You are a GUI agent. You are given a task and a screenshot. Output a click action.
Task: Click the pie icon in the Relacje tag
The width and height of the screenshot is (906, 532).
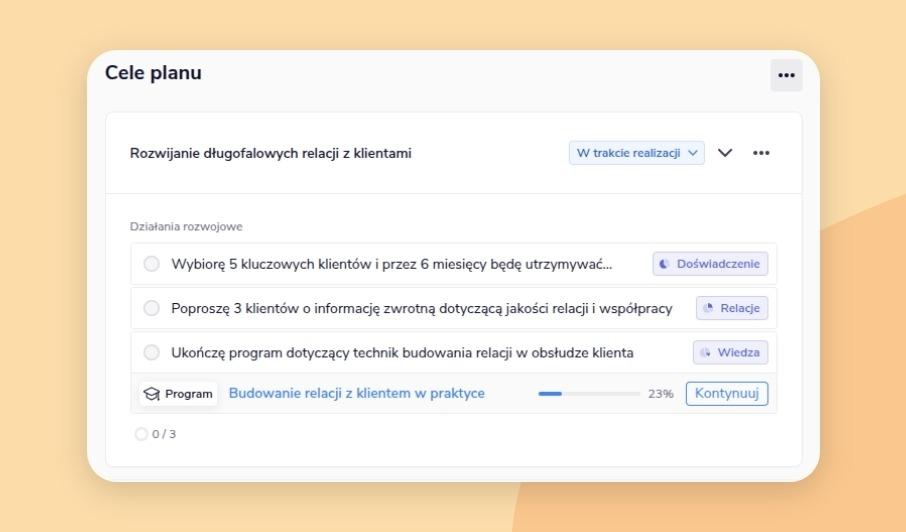(708, 308)
